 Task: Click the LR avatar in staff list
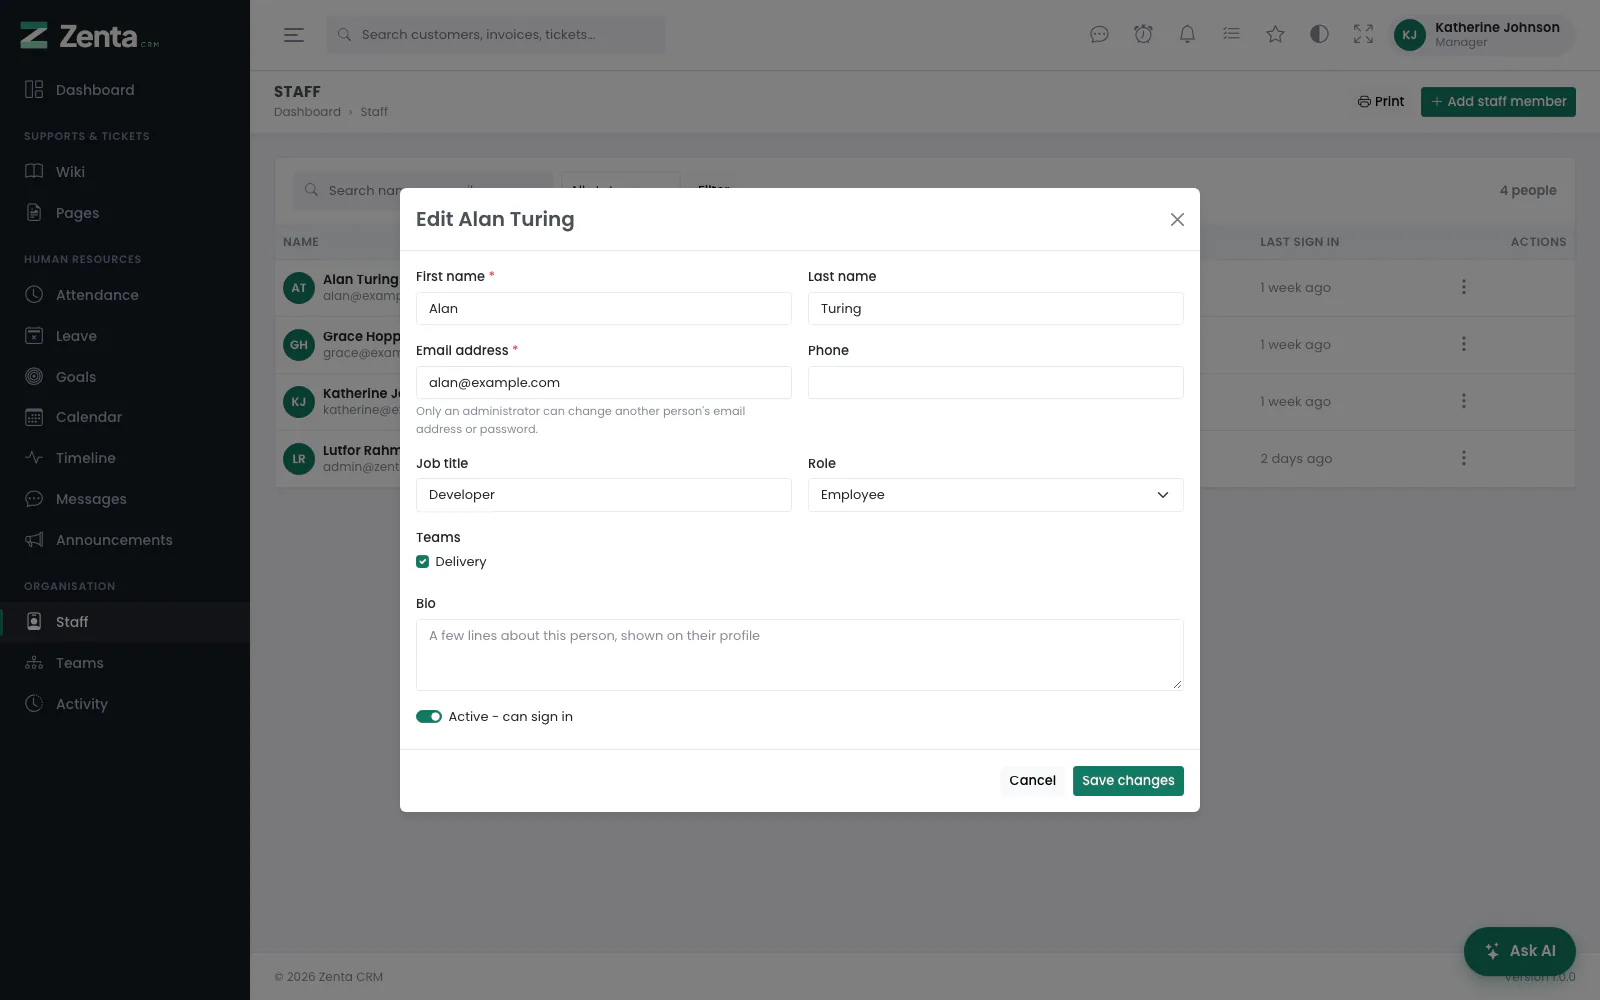(x=299, y=459)
